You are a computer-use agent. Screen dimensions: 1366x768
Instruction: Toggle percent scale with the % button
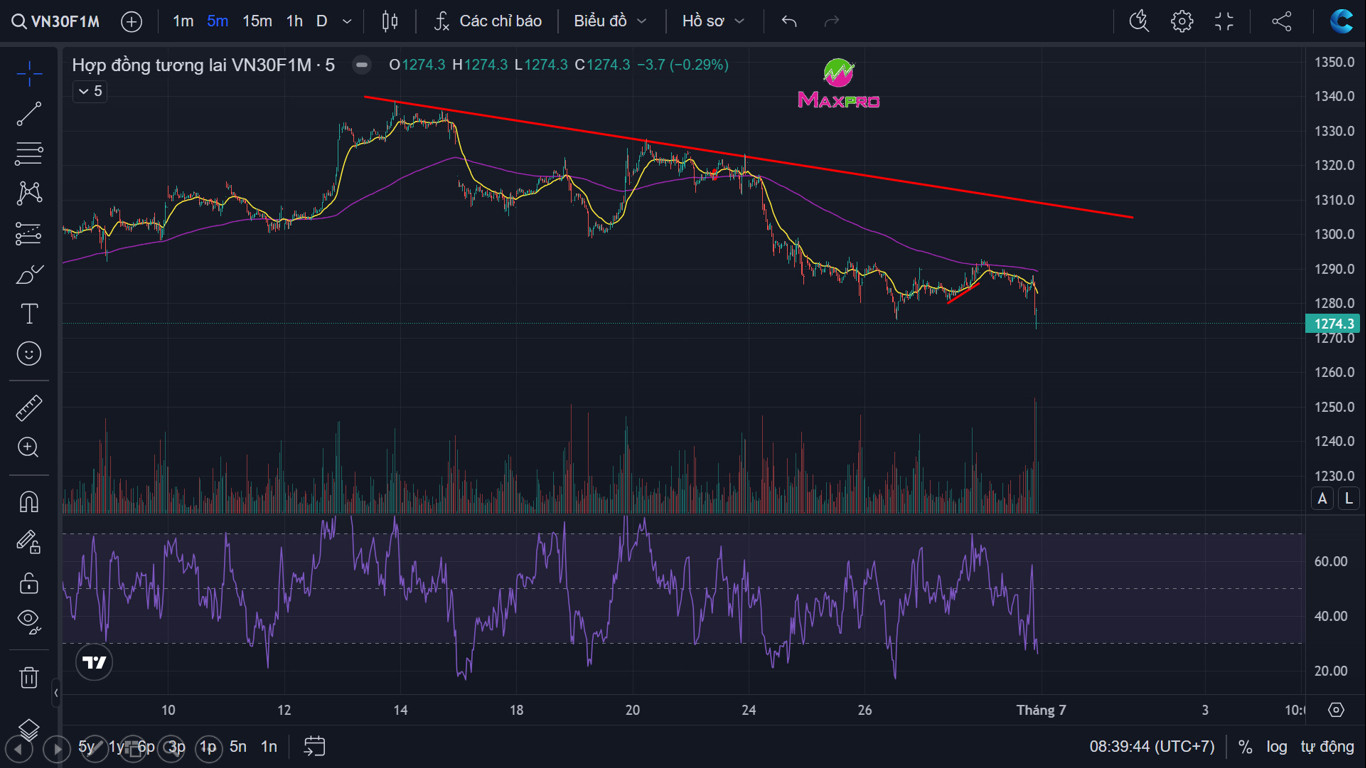pos(1245,746)
